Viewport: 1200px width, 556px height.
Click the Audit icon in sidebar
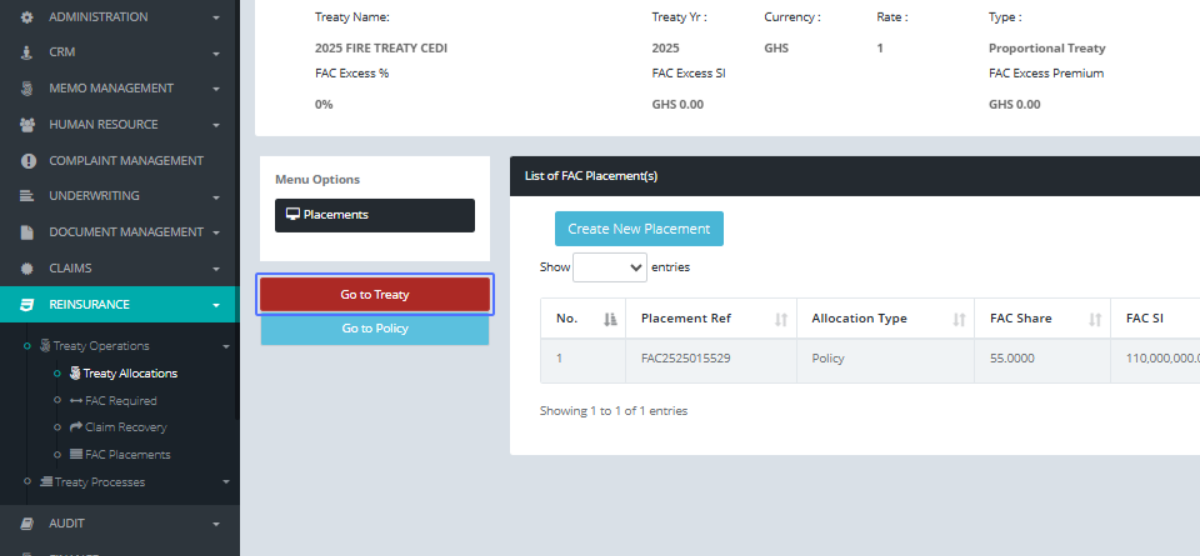(27, 524)
